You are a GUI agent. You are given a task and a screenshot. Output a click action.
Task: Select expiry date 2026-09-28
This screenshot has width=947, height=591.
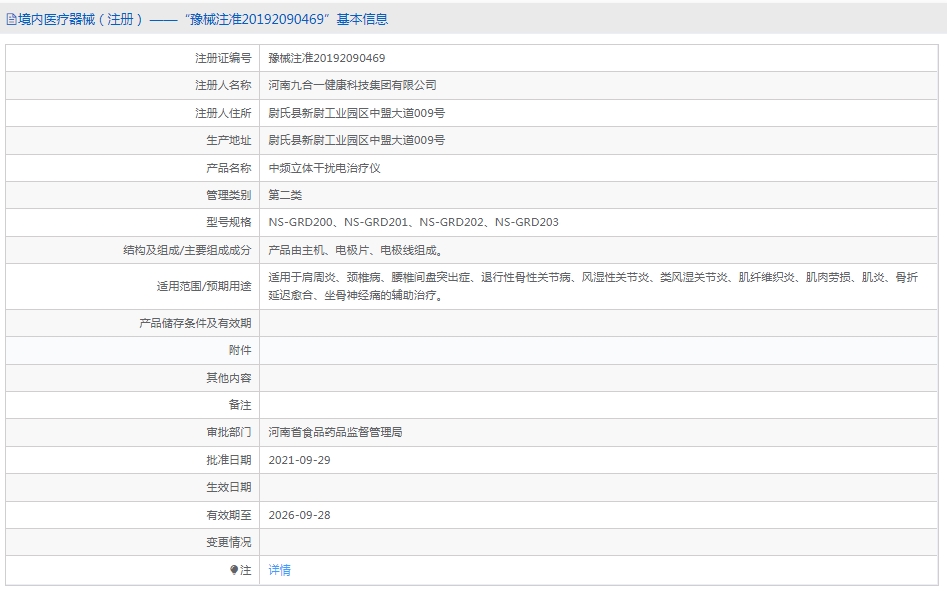300,515
